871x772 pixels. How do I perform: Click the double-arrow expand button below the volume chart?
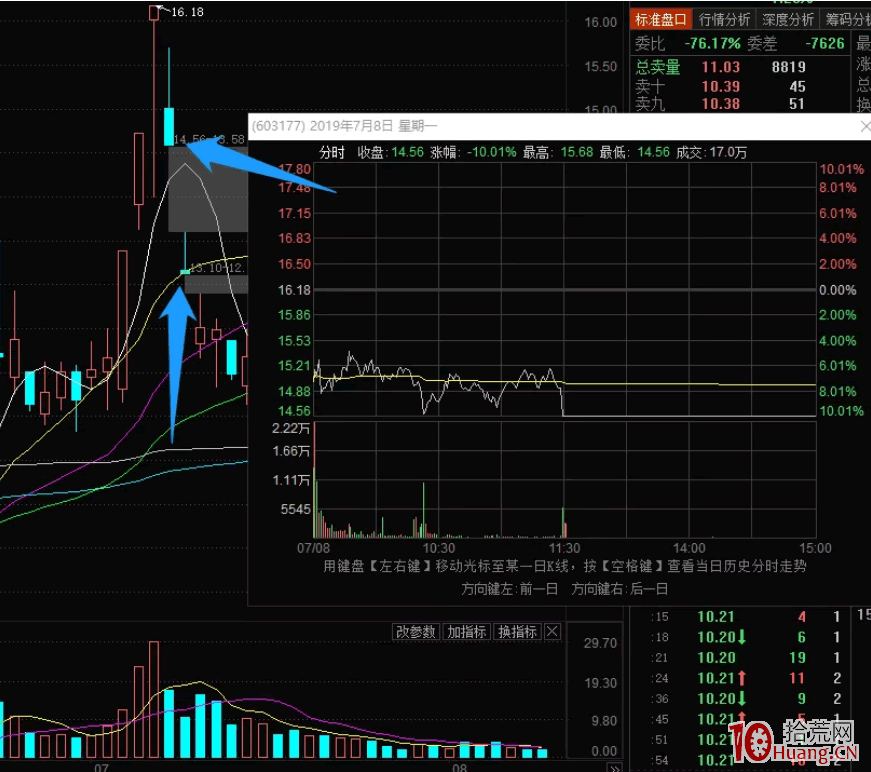coord(614,768)
